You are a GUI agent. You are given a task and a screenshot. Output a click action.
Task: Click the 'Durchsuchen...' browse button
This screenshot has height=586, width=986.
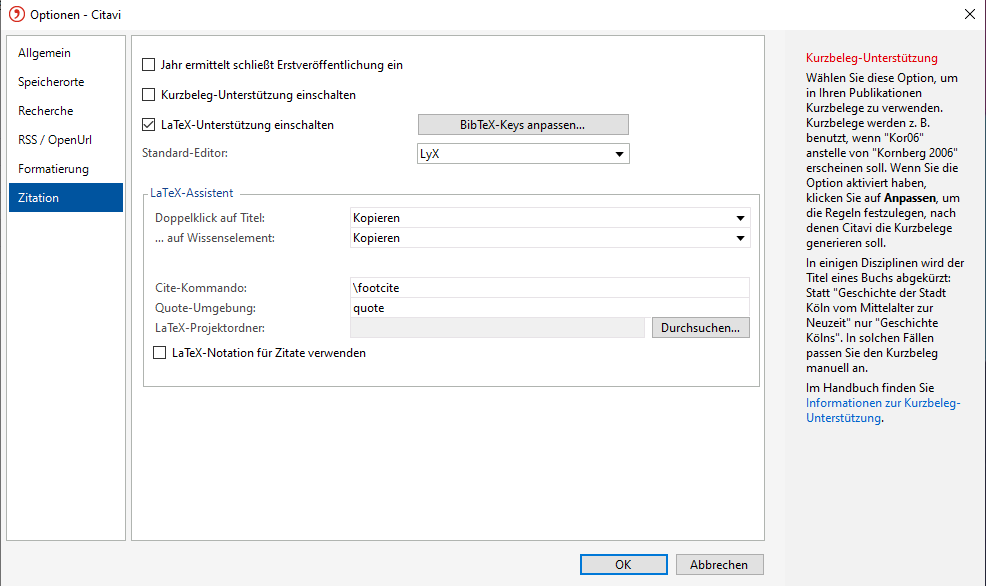tap(701, 328)
